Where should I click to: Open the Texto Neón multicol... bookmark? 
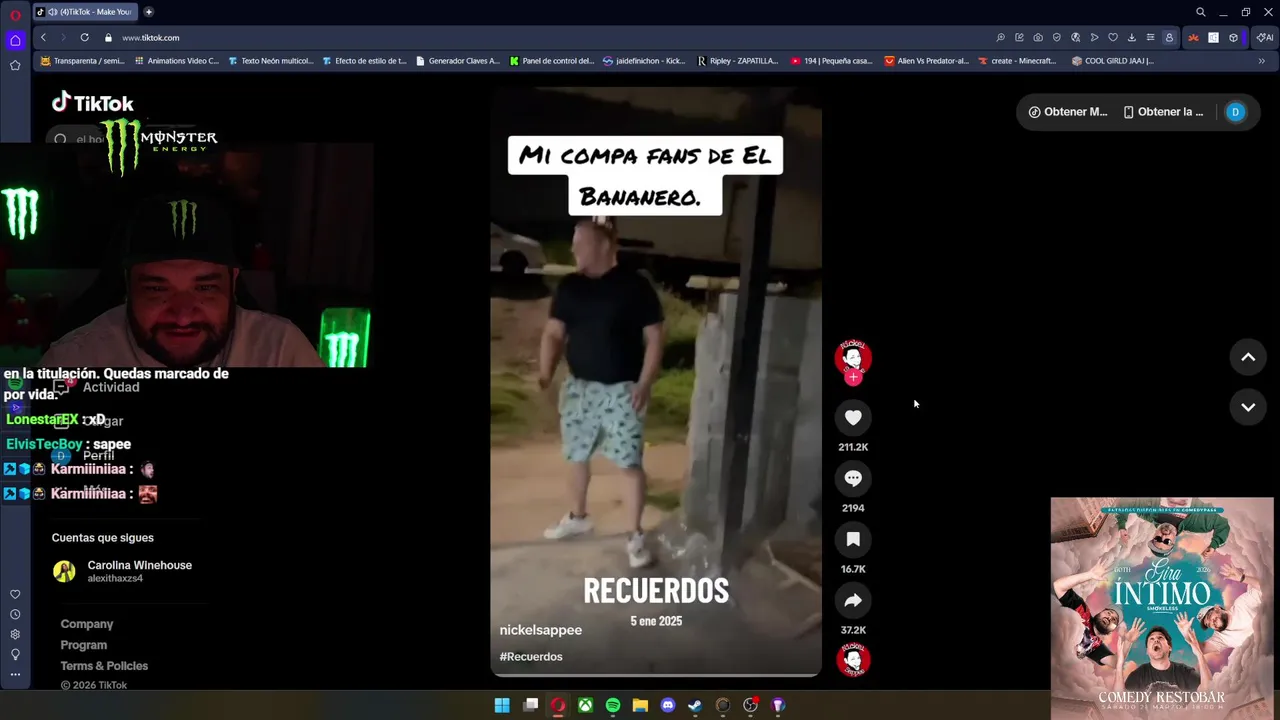(271, 61)
